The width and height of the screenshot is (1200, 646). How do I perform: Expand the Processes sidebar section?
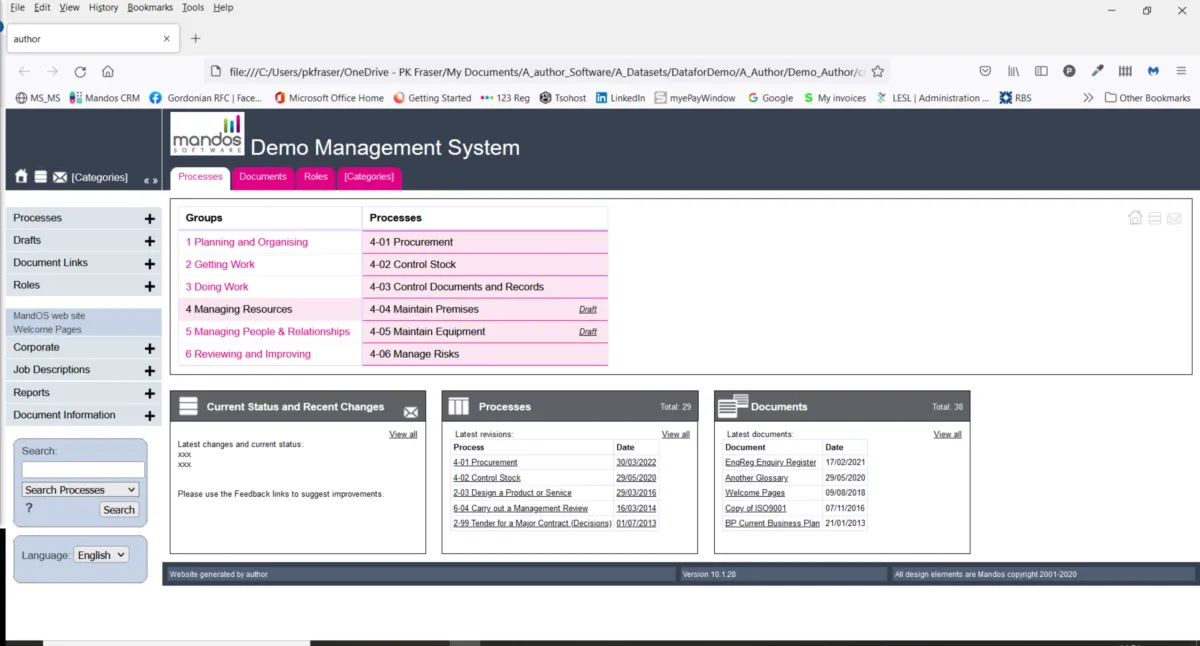(149, 219)
